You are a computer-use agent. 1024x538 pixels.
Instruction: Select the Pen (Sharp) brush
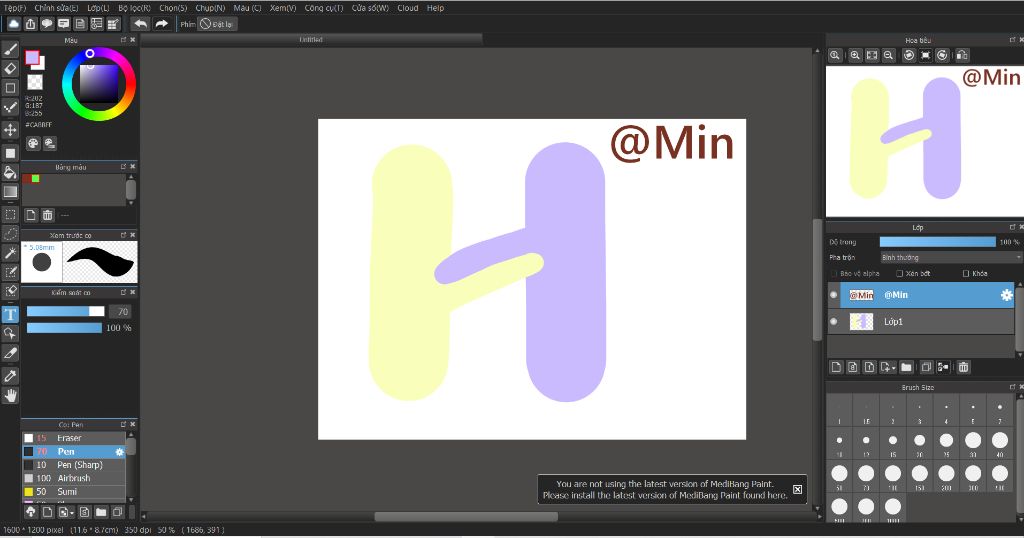[x=74, y=465]
